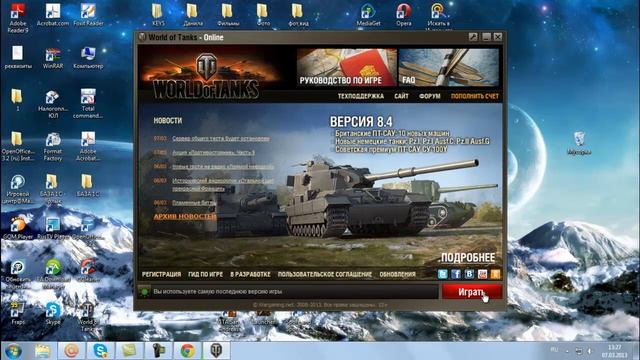Open Skype desktop shortcut
640x360 pixels.
[x=53, y=313]
